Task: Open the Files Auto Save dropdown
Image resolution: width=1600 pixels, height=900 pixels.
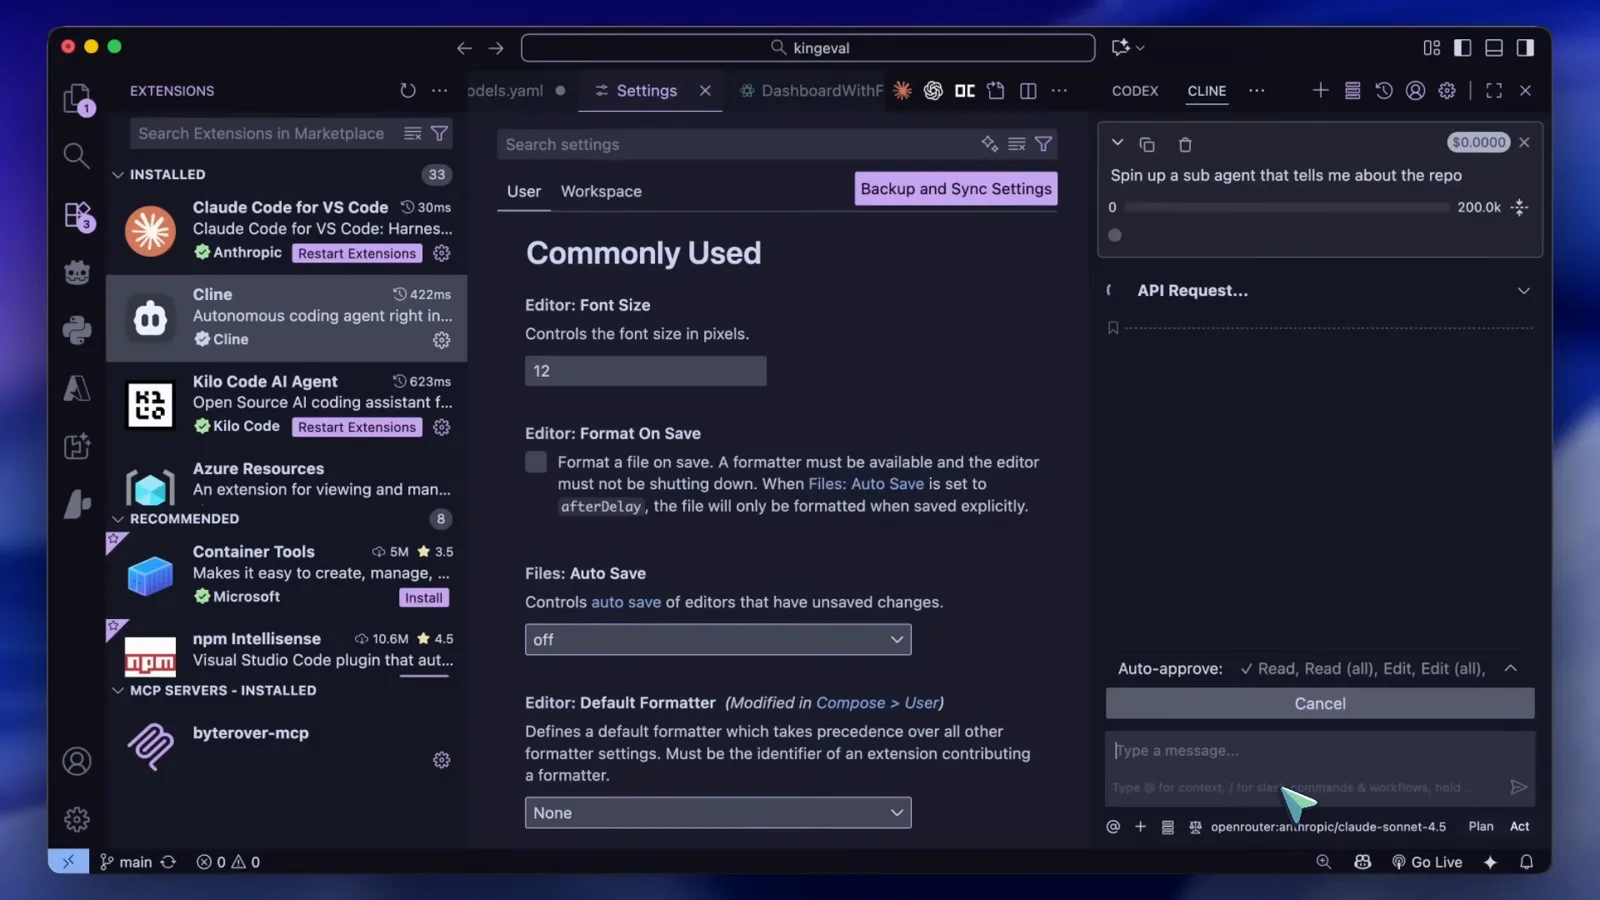Action: [718, 639]
